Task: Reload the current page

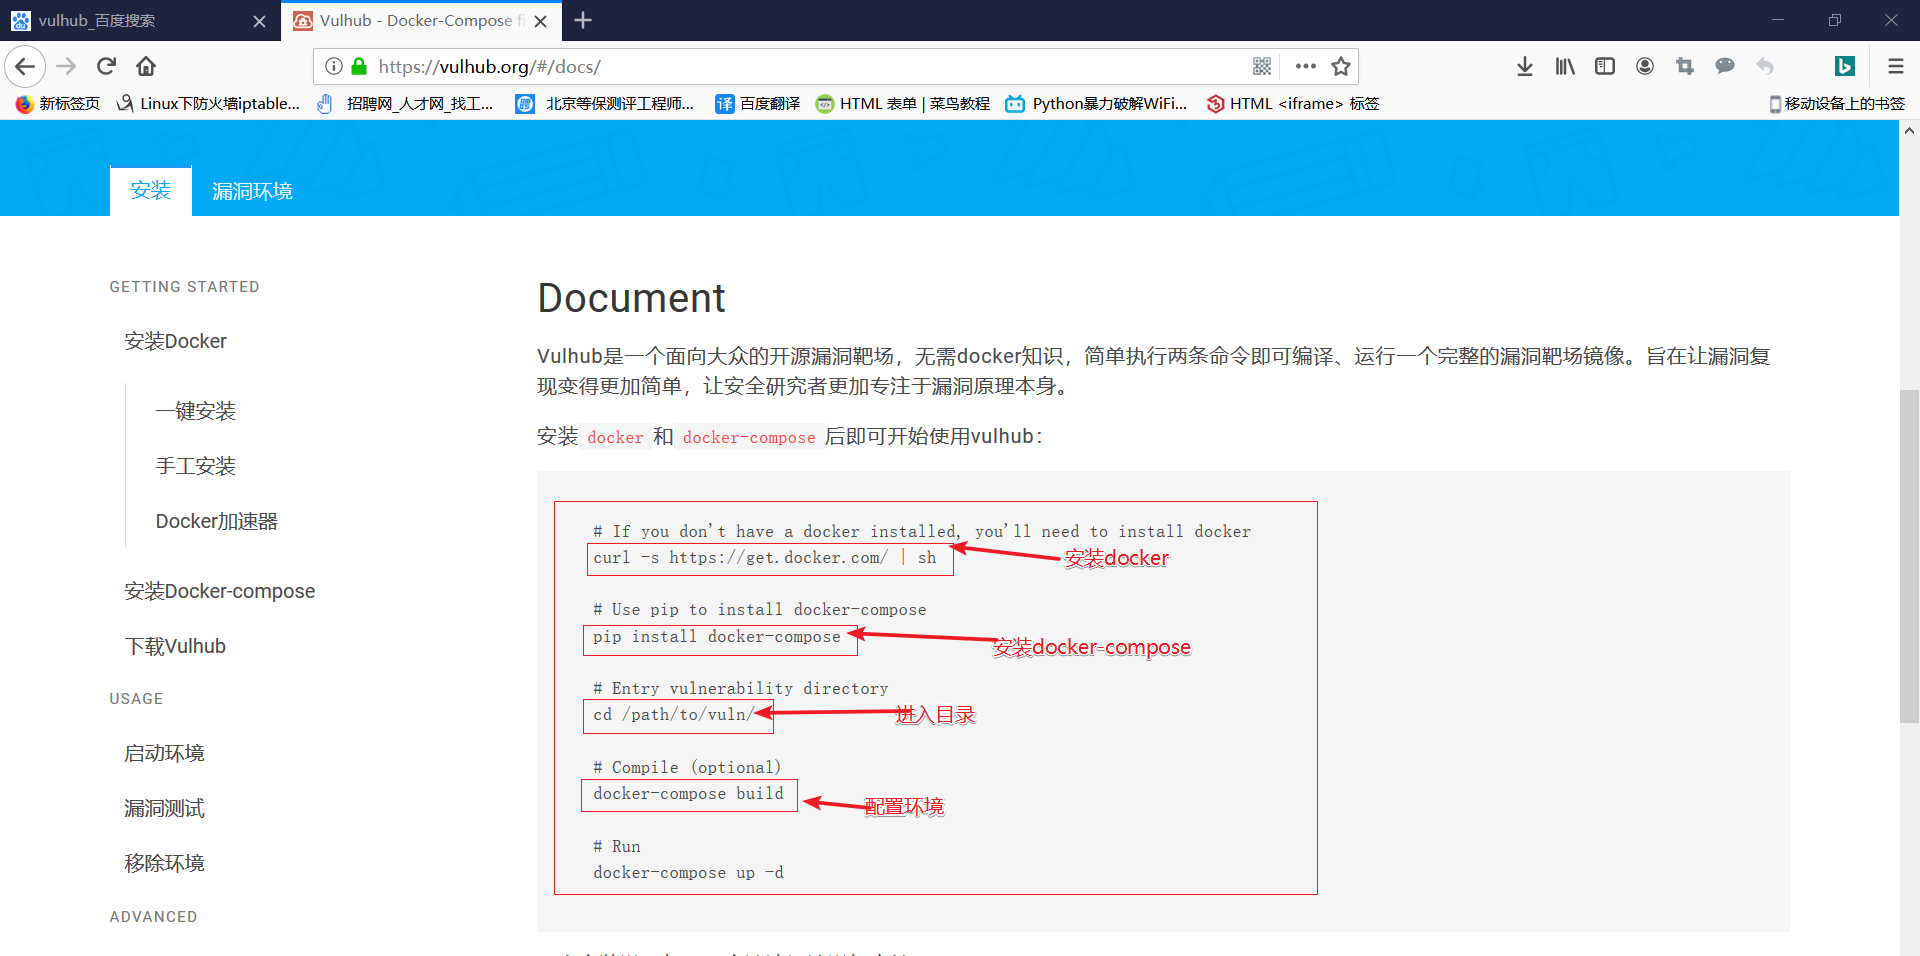Action: point(106,67)
